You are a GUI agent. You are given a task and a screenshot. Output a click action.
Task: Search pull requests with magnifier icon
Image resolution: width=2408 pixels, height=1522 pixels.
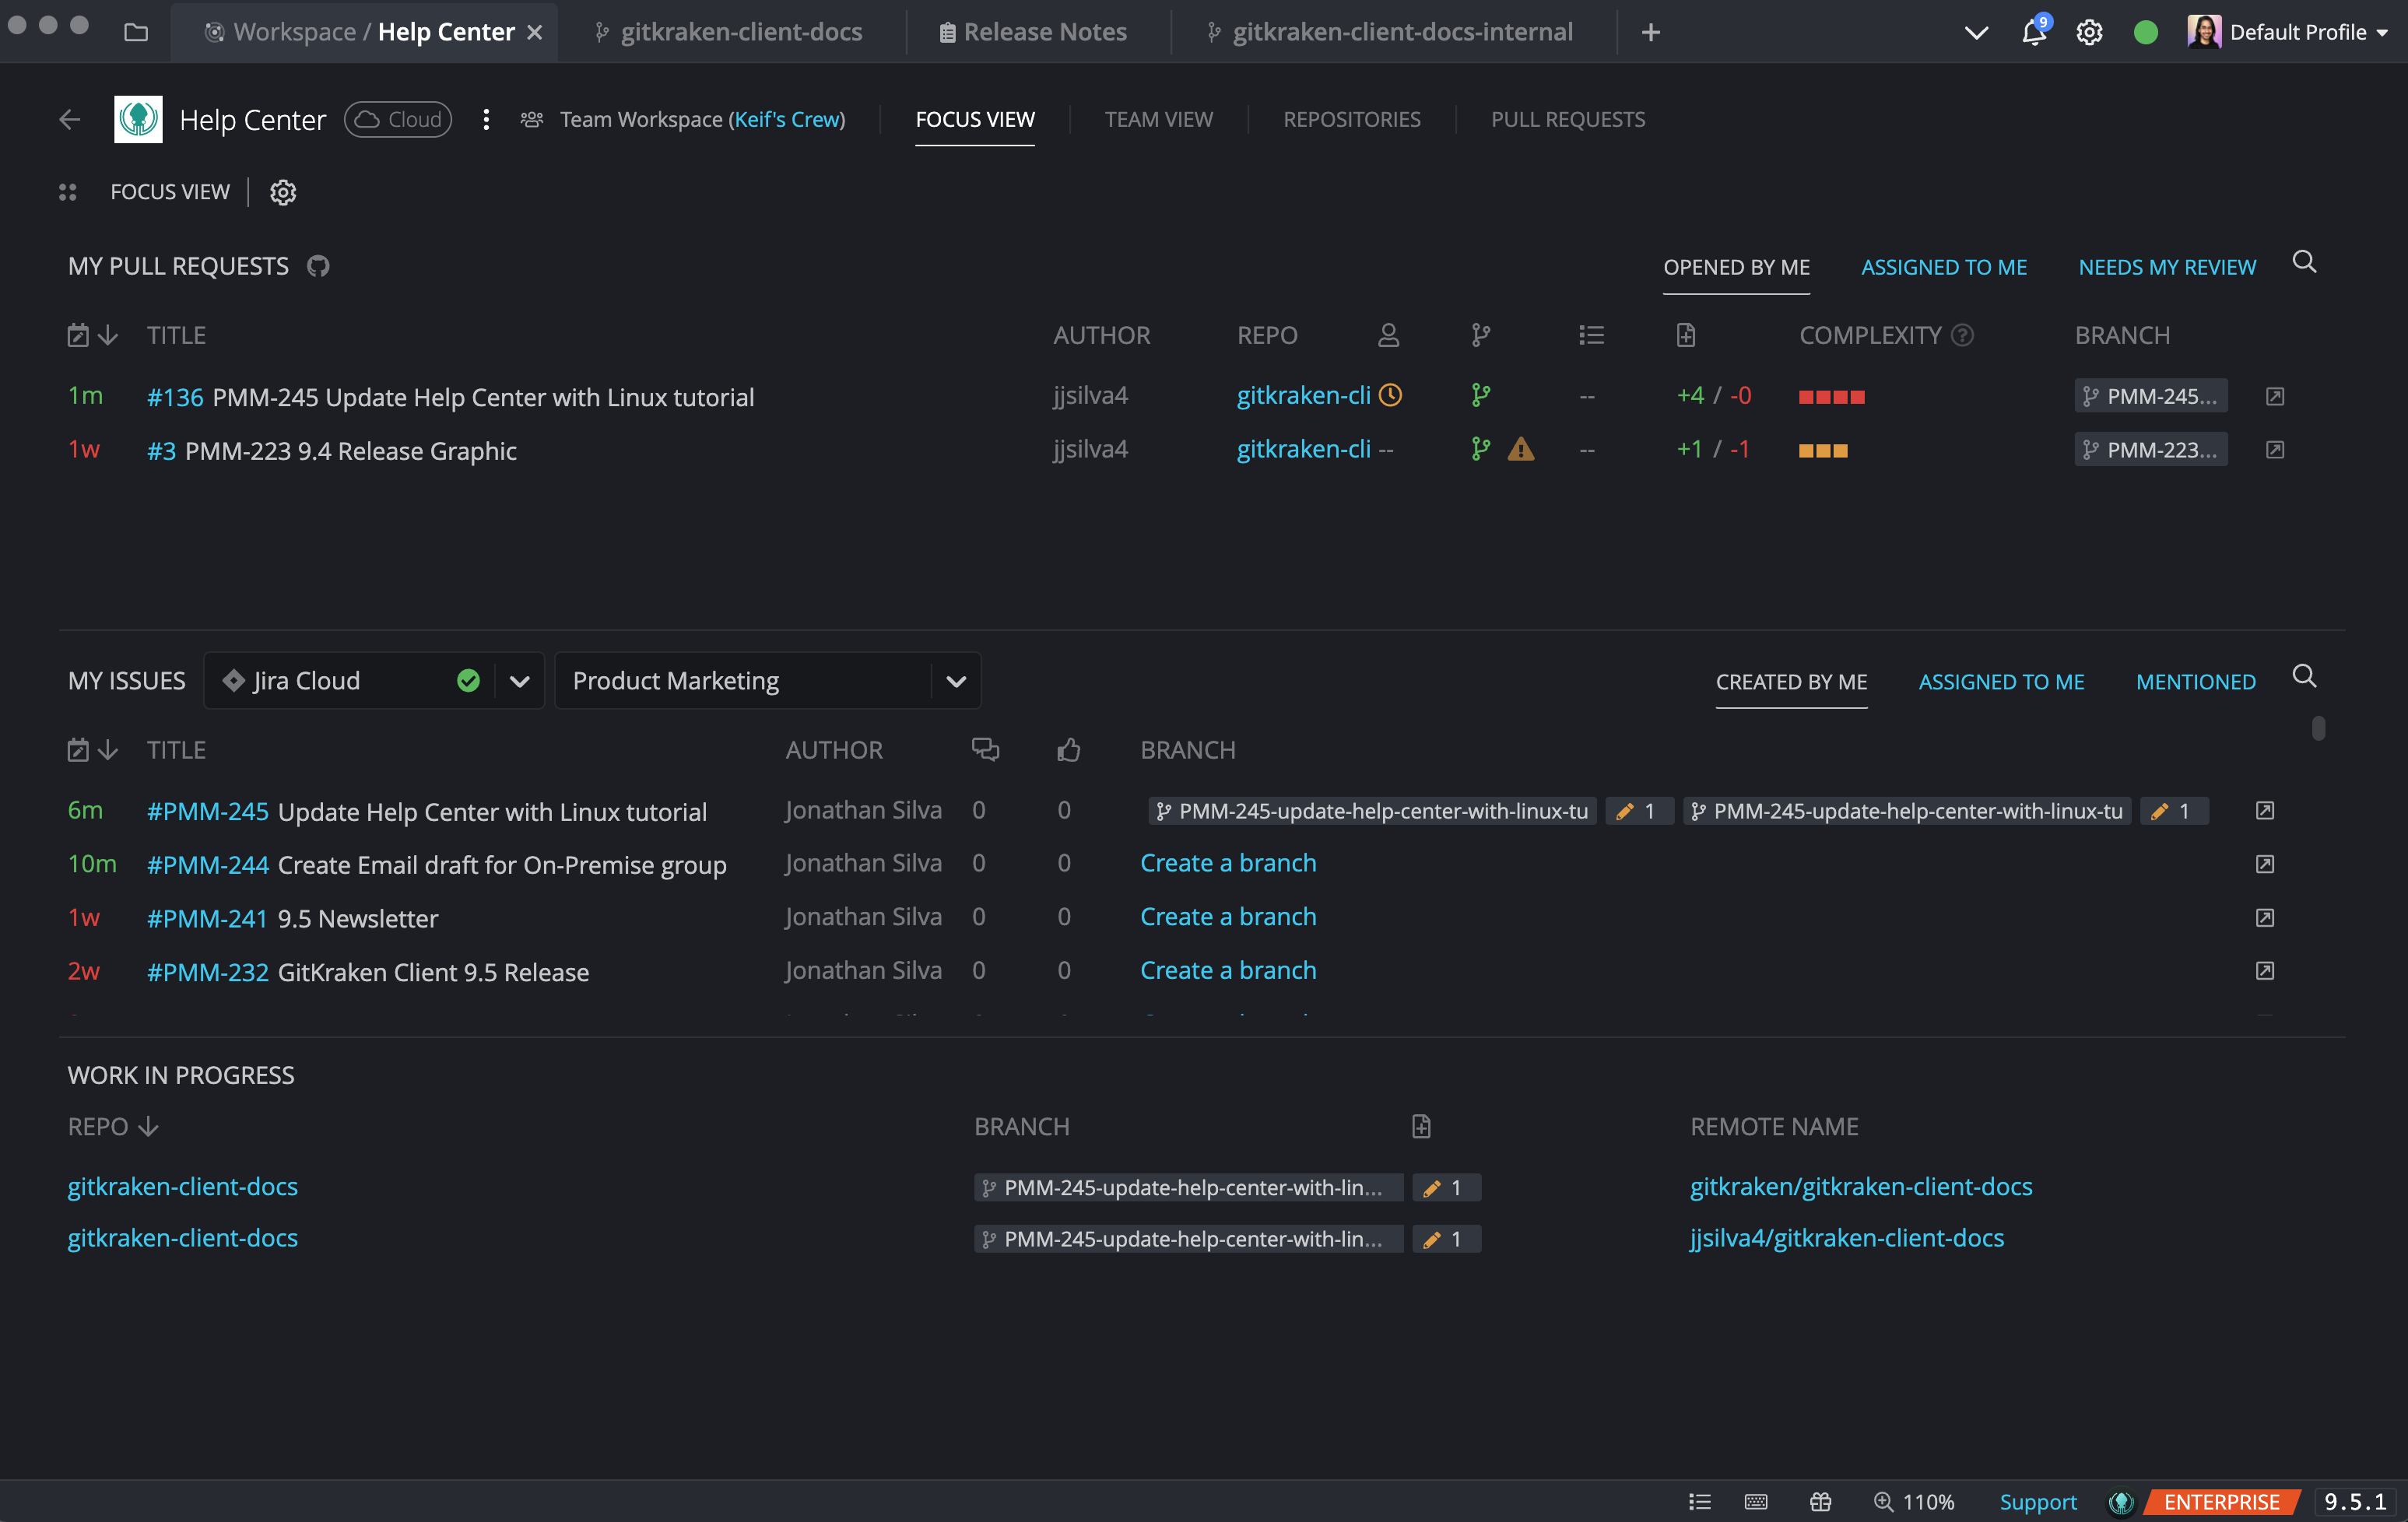[2304, 263]
